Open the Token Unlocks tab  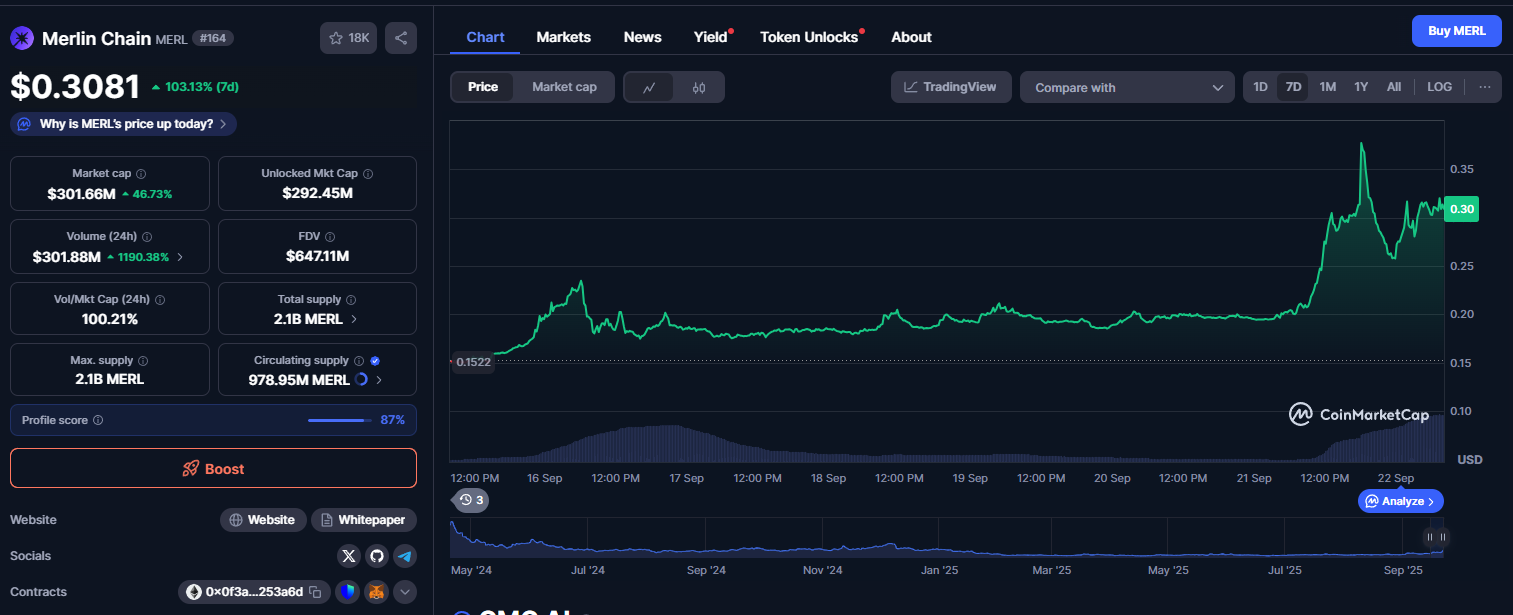coord(809,37)
